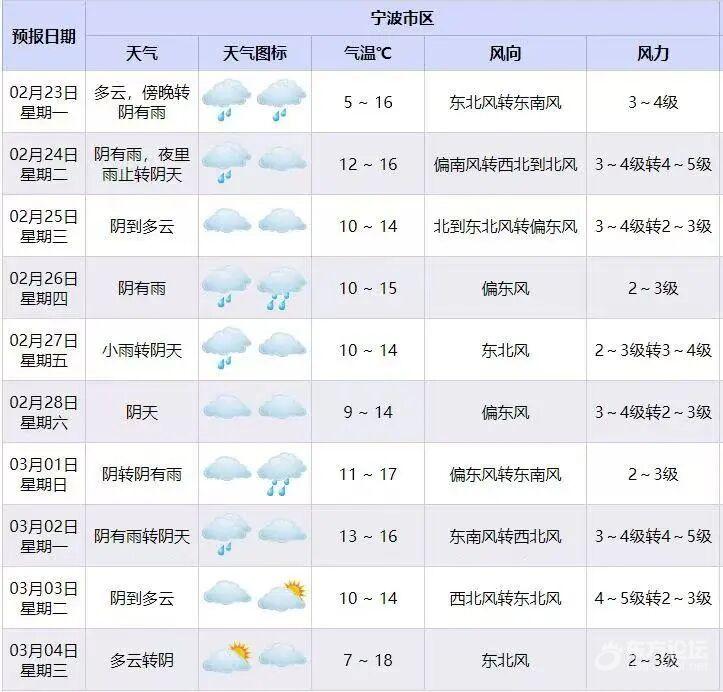The image size is (723, 692).
Task: Click the 天气图标 column header
Action: [254, 54]
